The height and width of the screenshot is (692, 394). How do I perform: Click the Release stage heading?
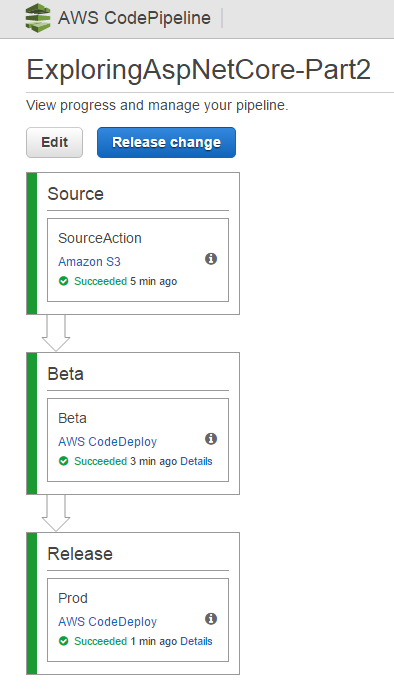pos(80,554)
